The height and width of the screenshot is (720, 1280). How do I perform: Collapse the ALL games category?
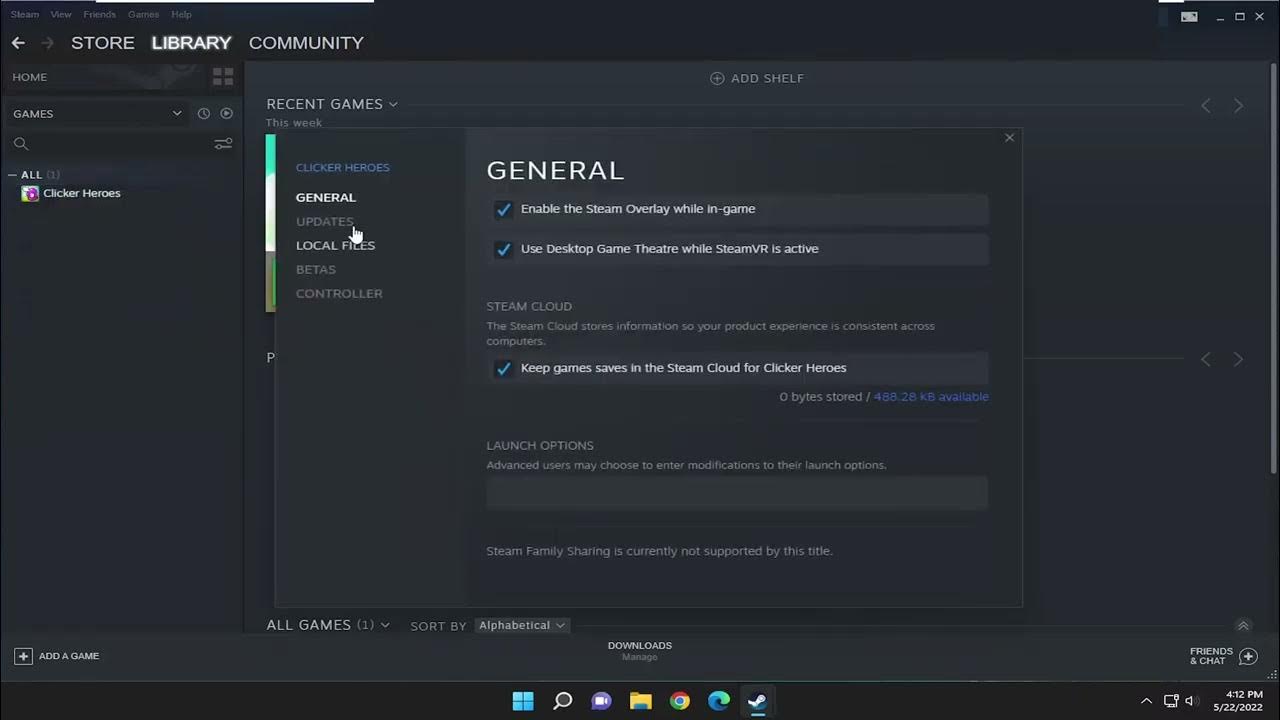point(12,175)
